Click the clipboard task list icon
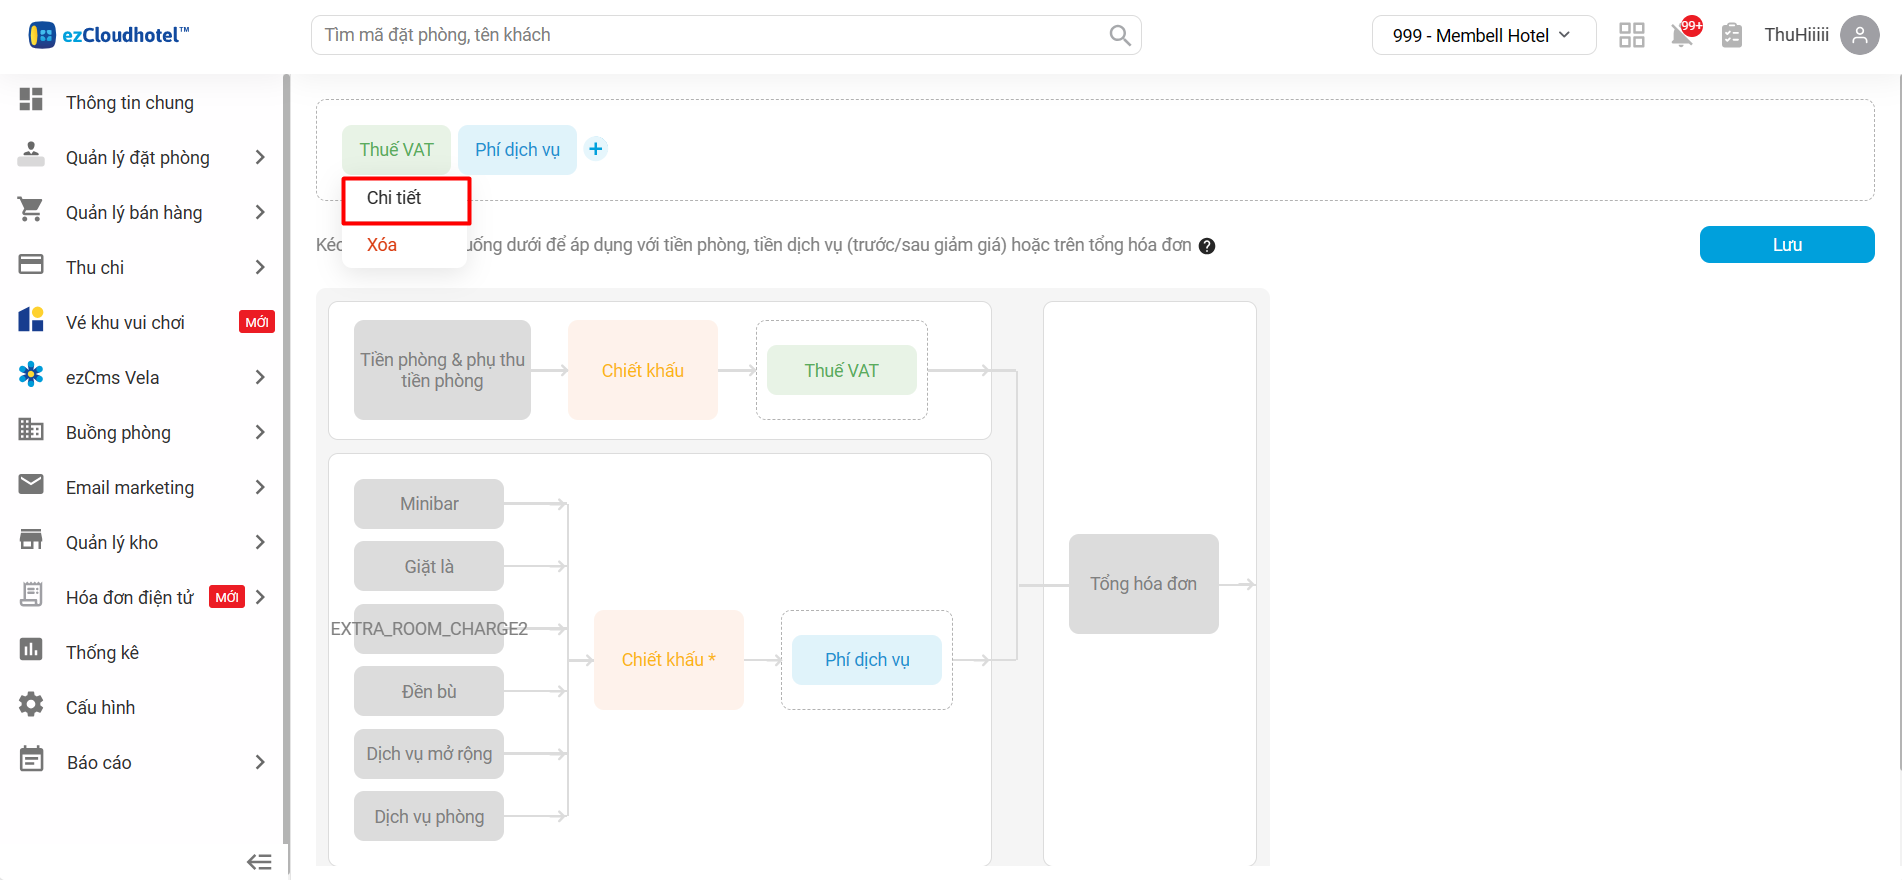1902x880 pixels. 1731,36
